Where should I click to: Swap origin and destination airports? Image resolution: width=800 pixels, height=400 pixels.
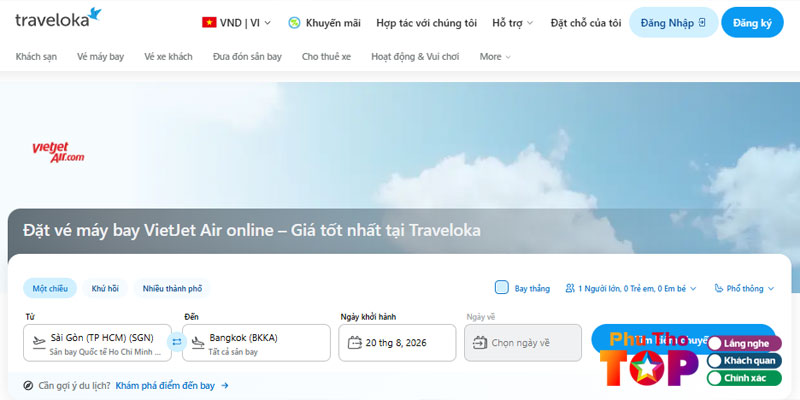(177, 342)
